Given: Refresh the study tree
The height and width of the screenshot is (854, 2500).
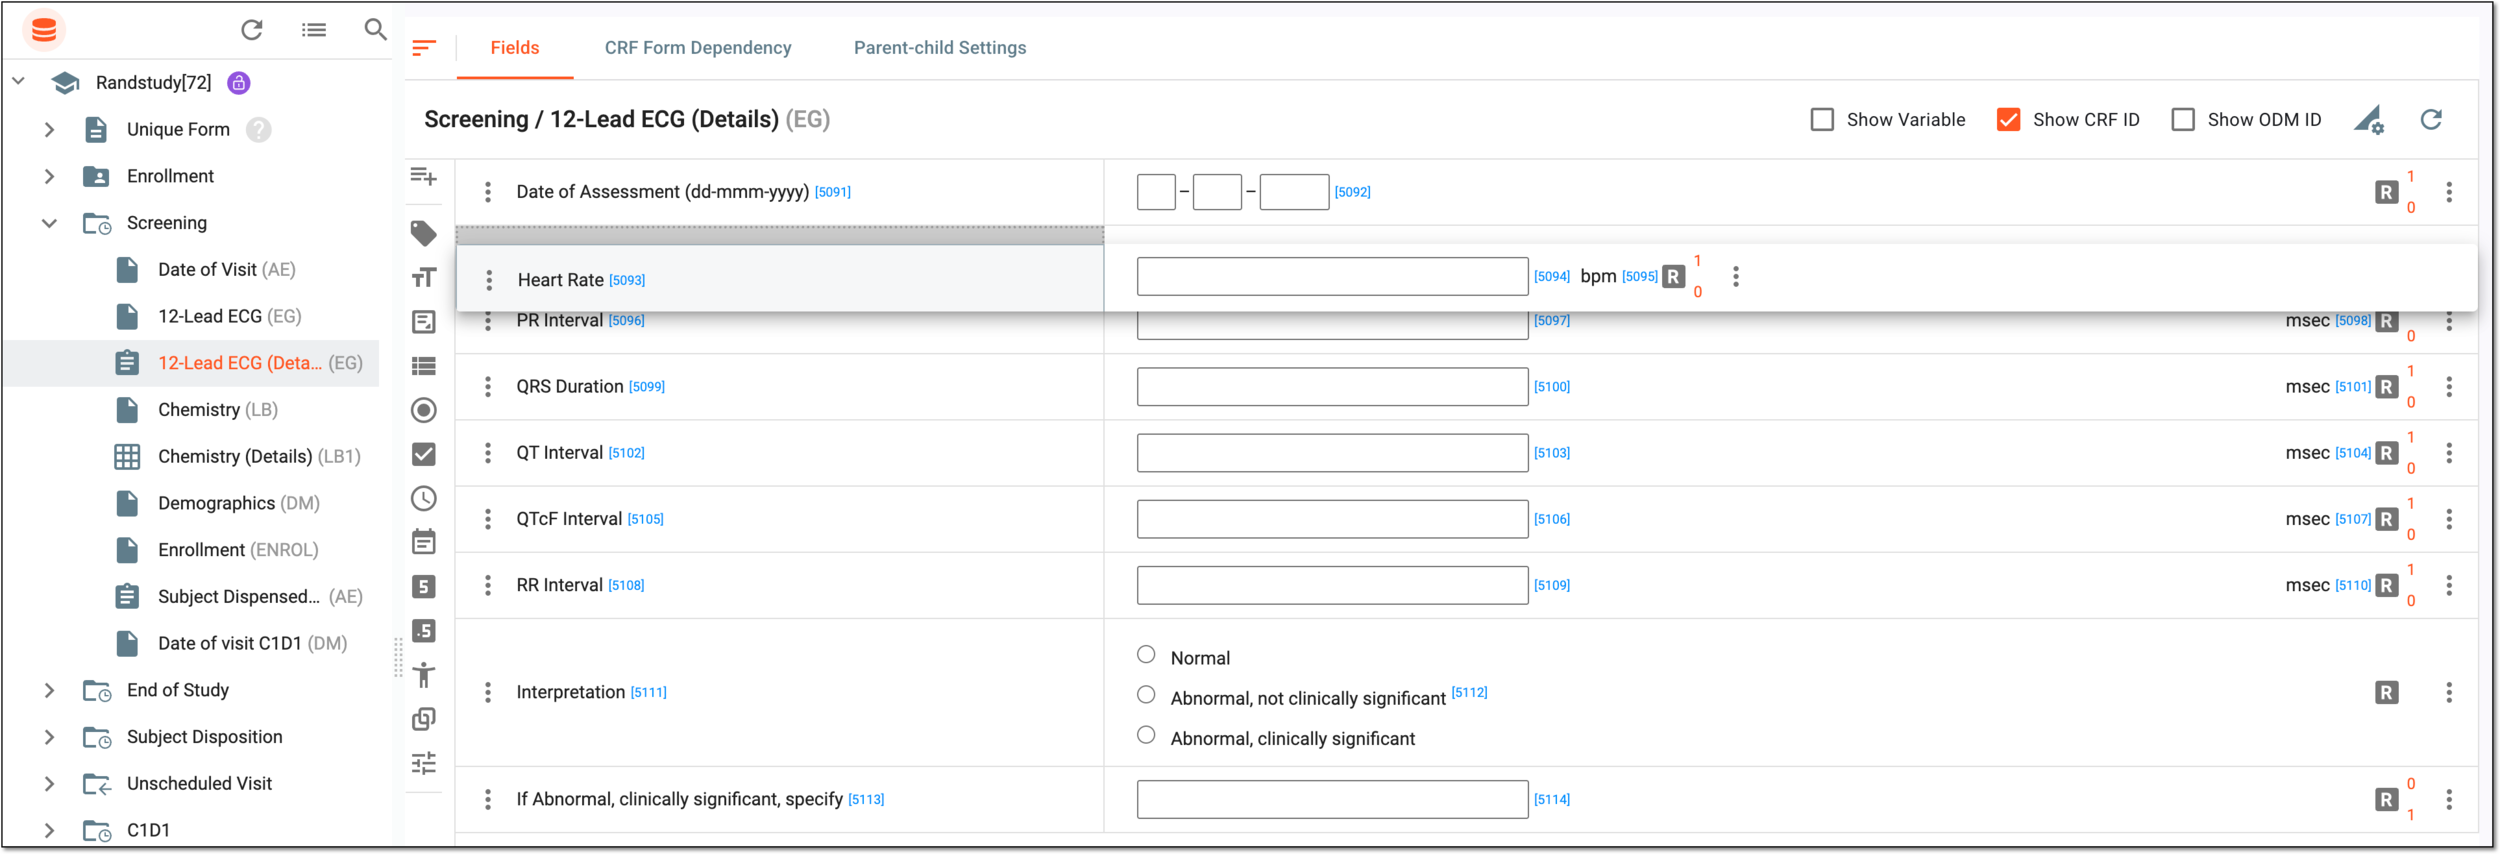Looking at the screenshot, I should [x=252, y=30].
